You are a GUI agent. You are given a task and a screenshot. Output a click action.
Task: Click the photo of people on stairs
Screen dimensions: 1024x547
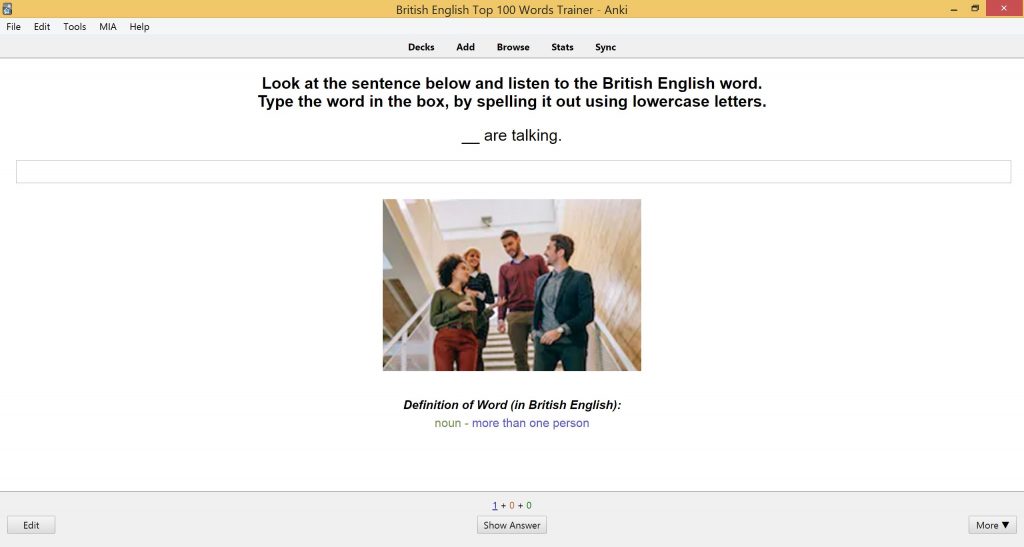click(512, 285)
